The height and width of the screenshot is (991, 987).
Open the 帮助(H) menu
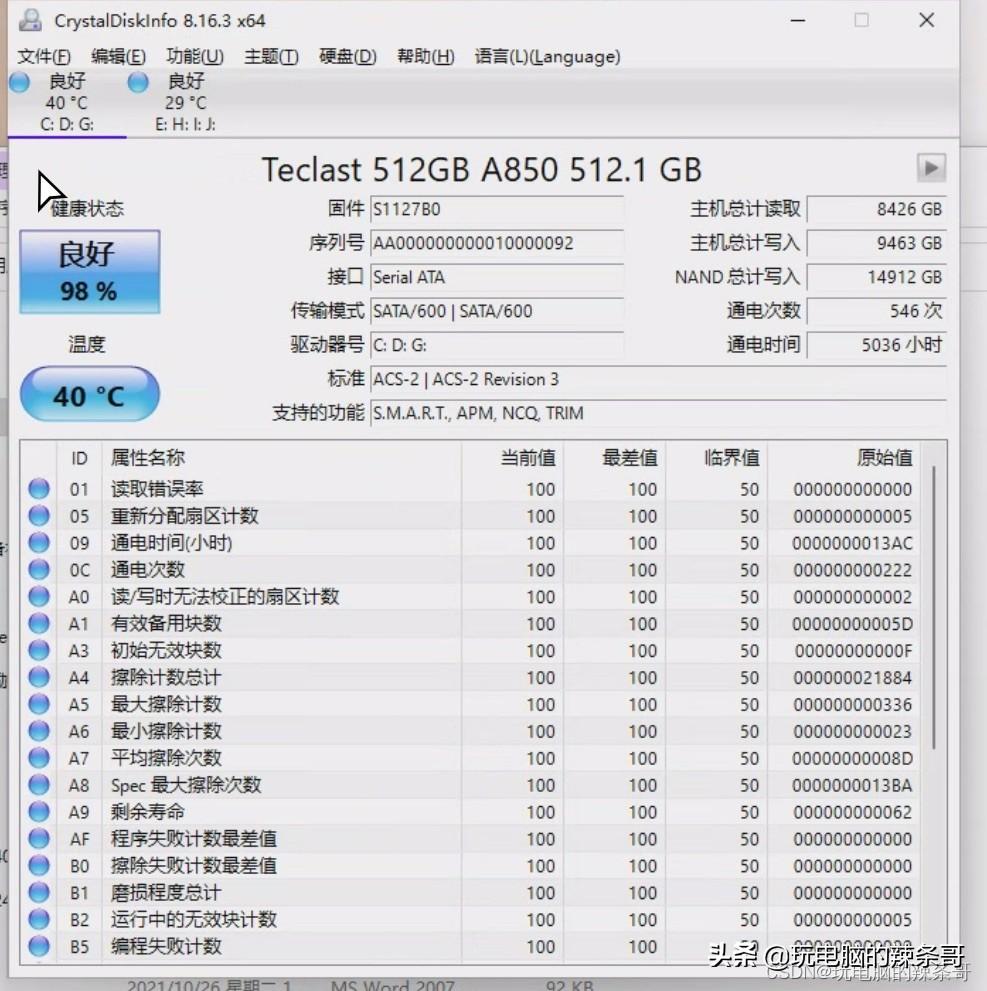pyautogui.click(x=425, y=56)
